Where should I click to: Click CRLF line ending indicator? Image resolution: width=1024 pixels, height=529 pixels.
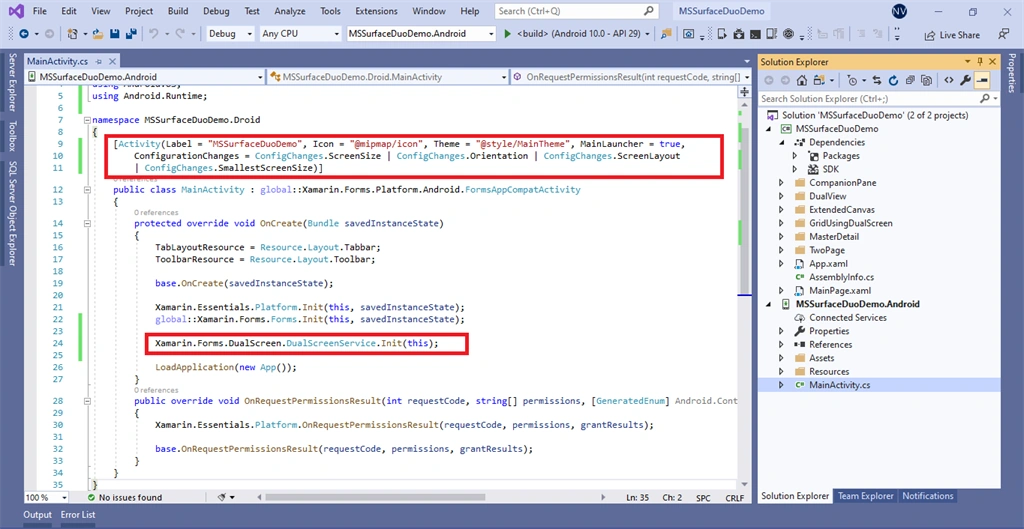point(734,498)
